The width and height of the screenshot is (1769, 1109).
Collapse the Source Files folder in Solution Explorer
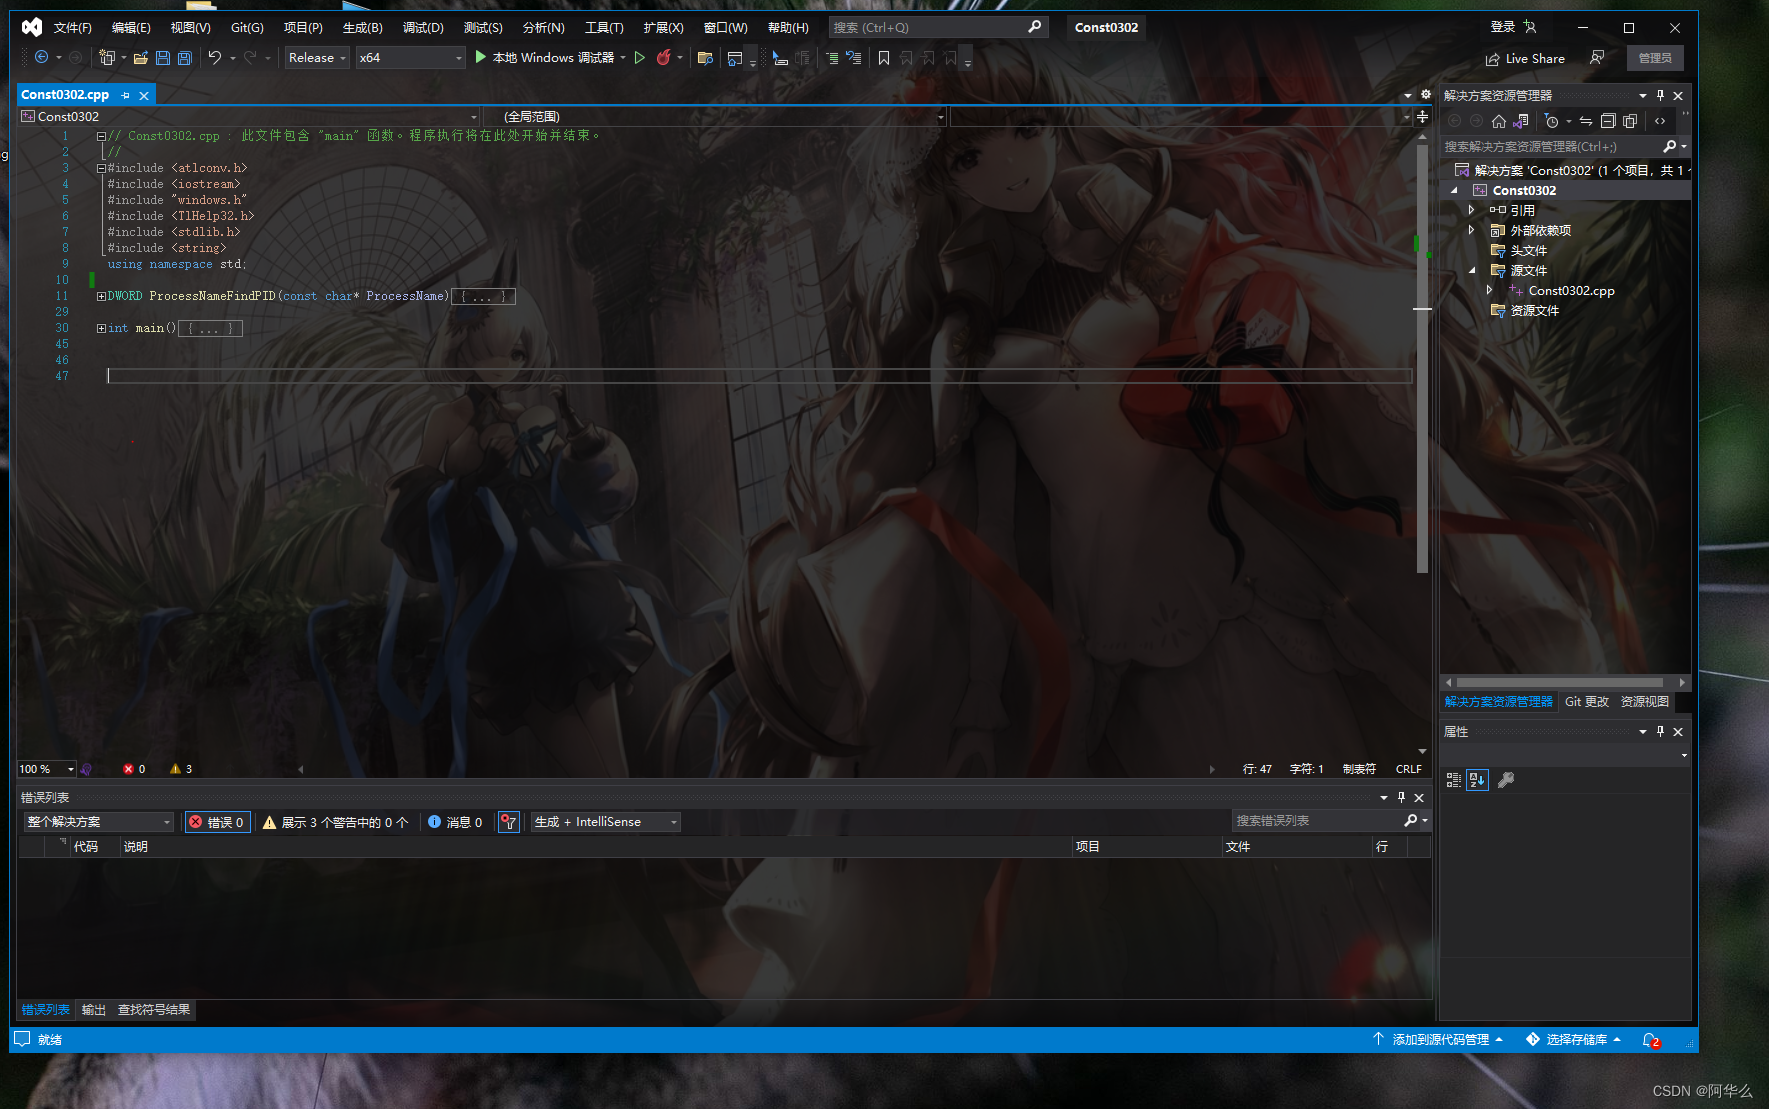[x=1471, y=270]
